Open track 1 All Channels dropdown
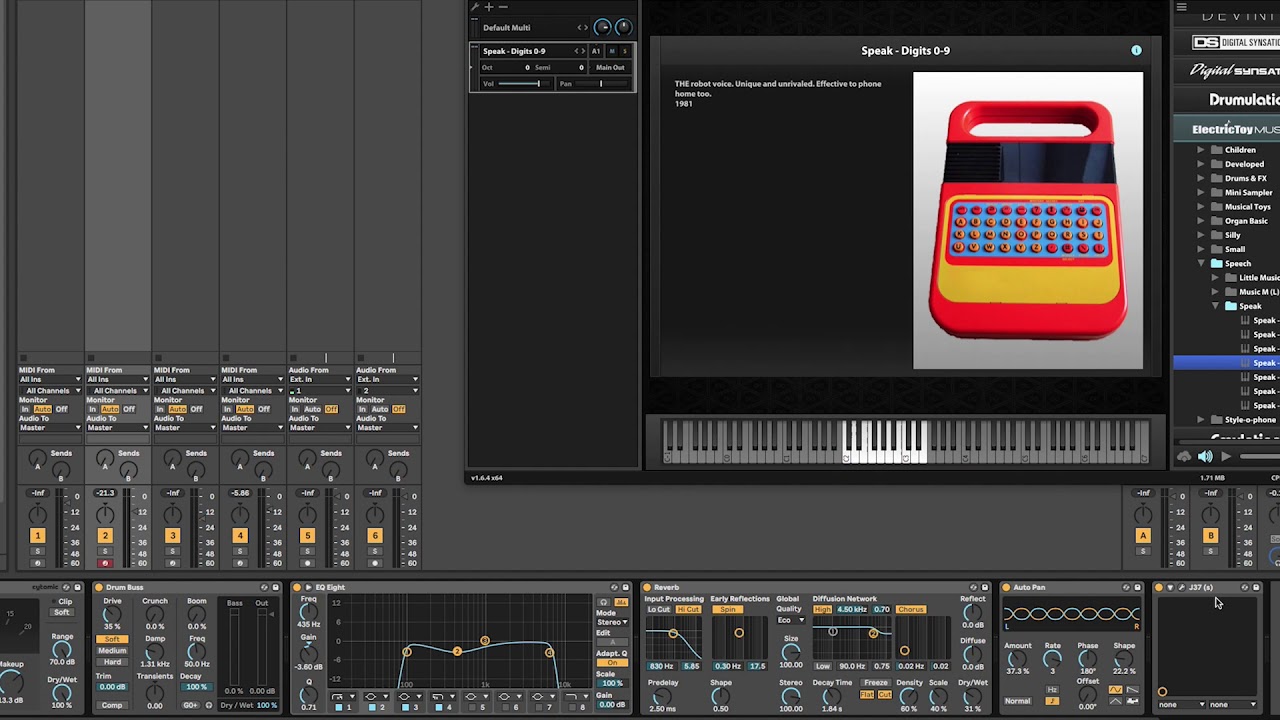Viewport: 1280px width, 720px height. click(50, 391)
